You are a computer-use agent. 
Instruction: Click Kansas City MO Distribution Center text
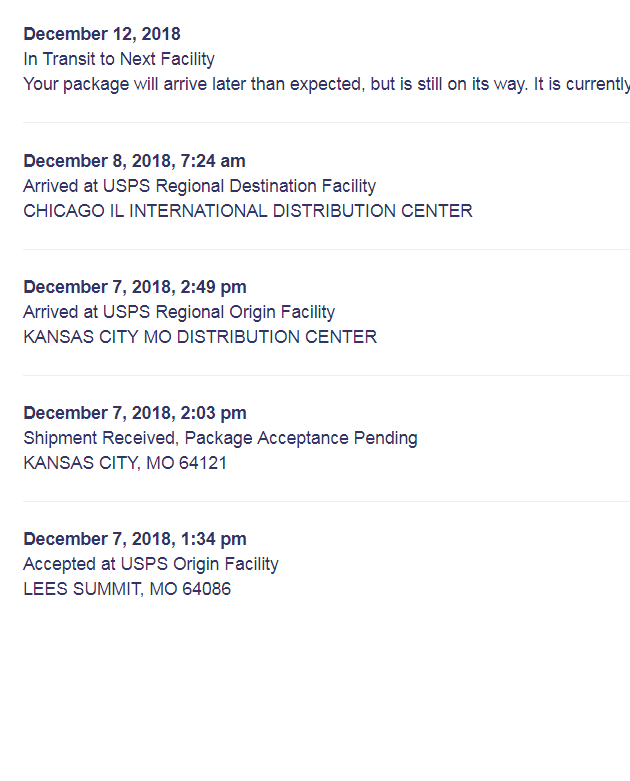(200, 337)
